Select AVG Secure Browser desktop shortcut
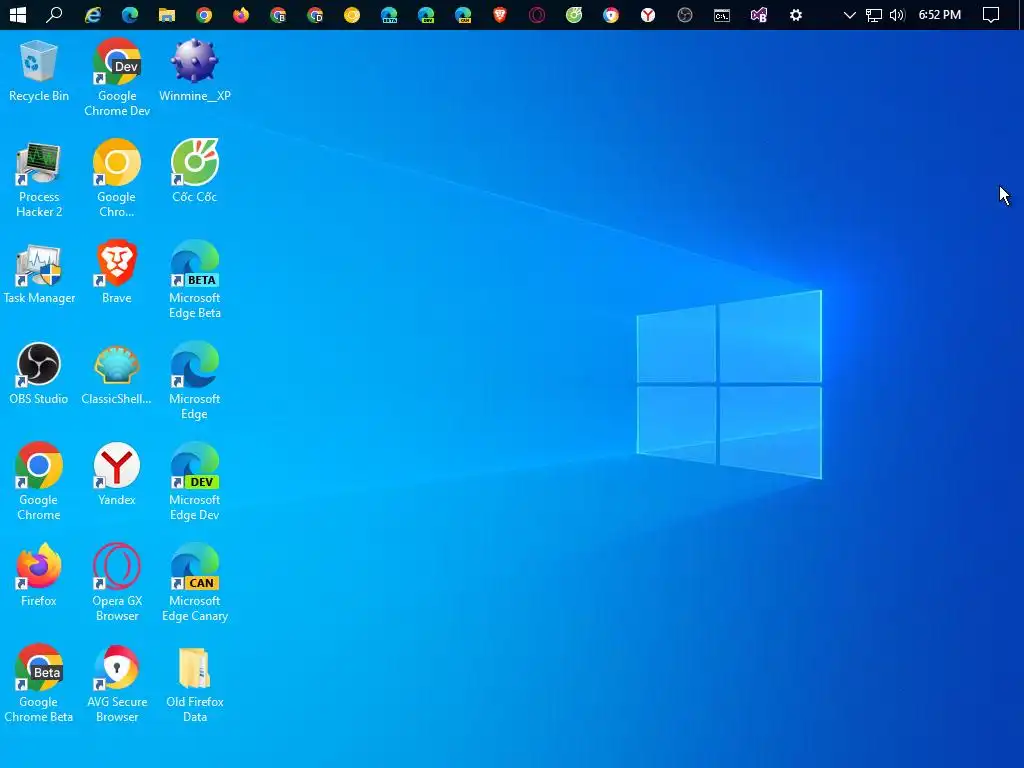 point(117,684)
